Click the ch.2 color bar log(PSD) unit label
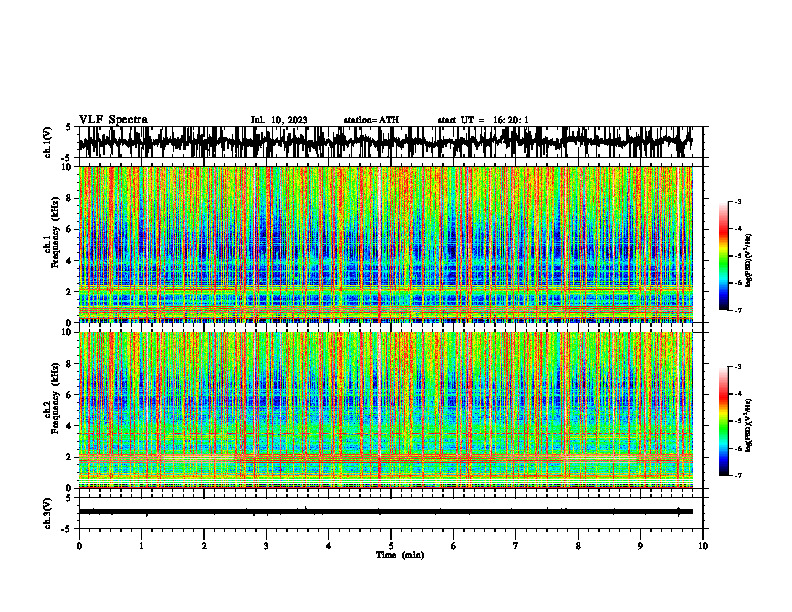The width and height of the screenshot is (792, 612). click(x=749, y=426)
